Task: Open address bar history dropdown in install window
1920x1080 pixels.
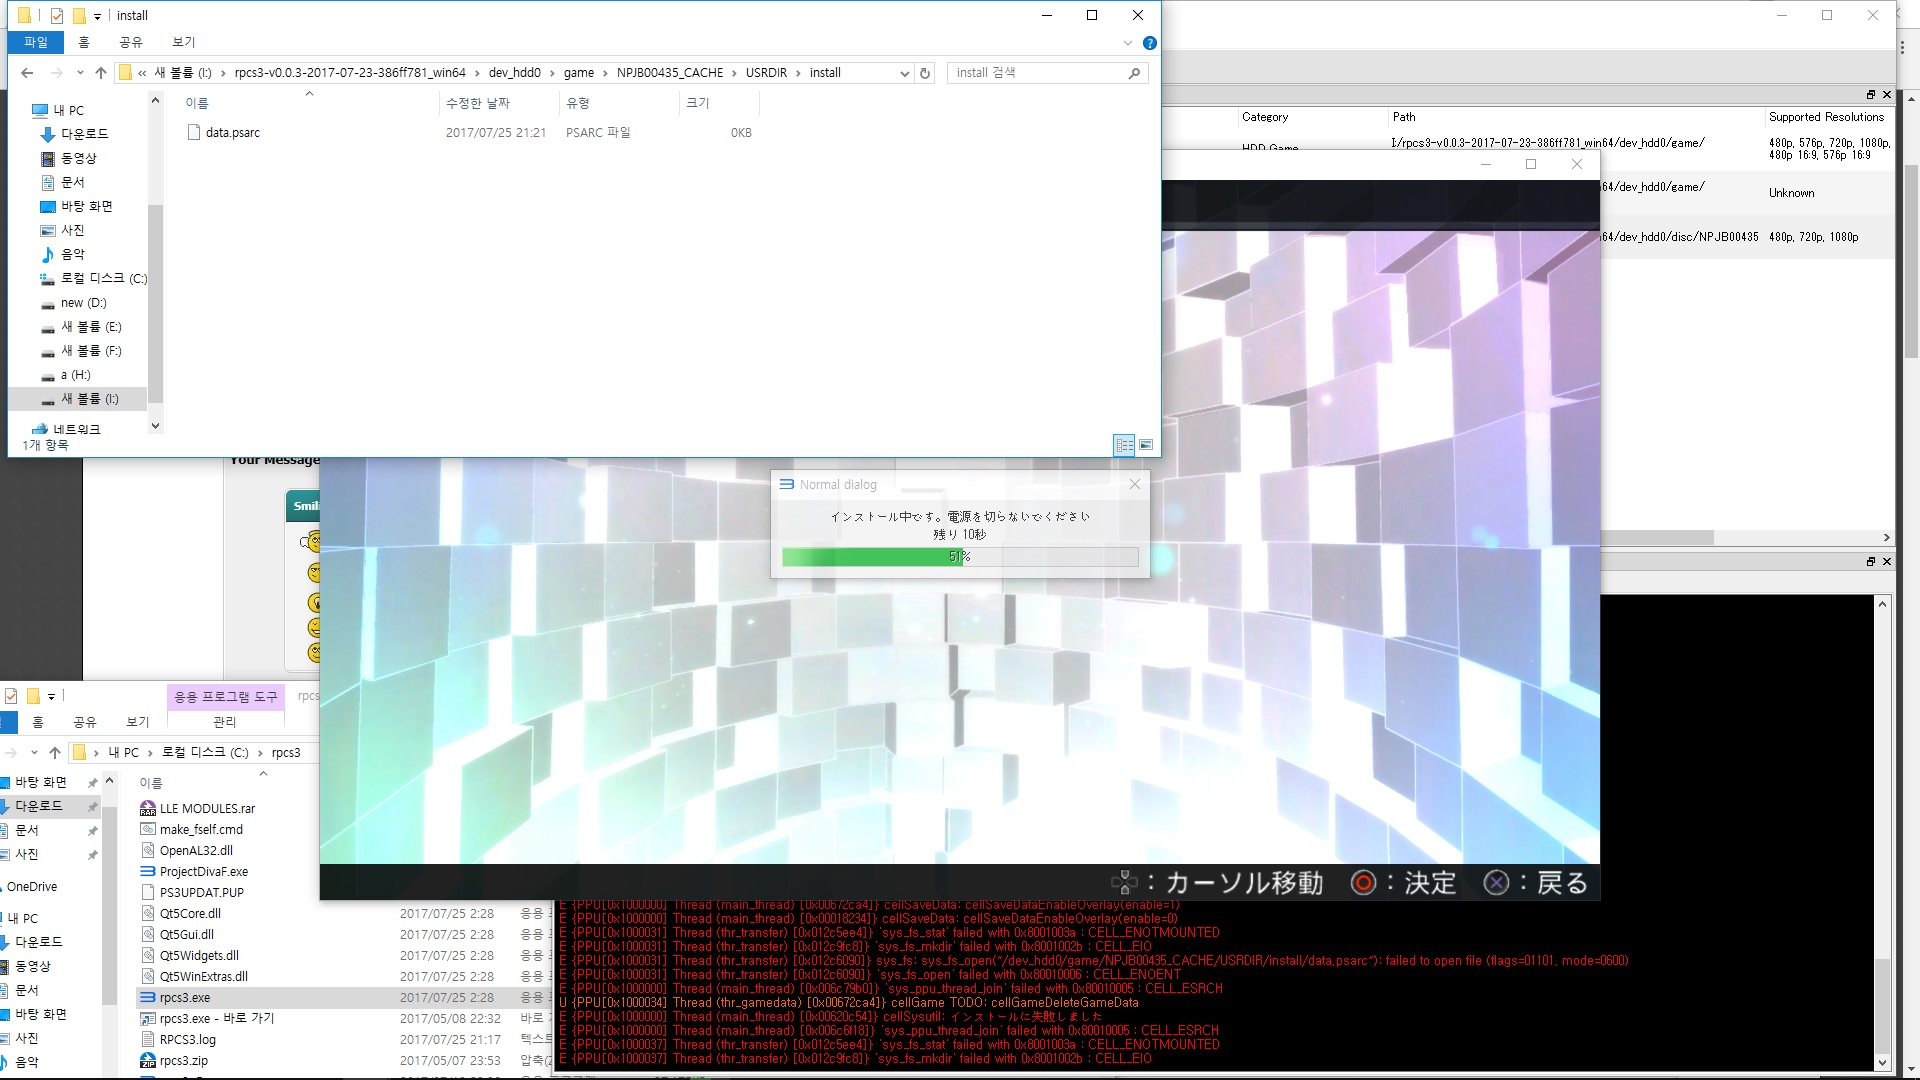Action: pyautogui.click(x=904, y=73)
